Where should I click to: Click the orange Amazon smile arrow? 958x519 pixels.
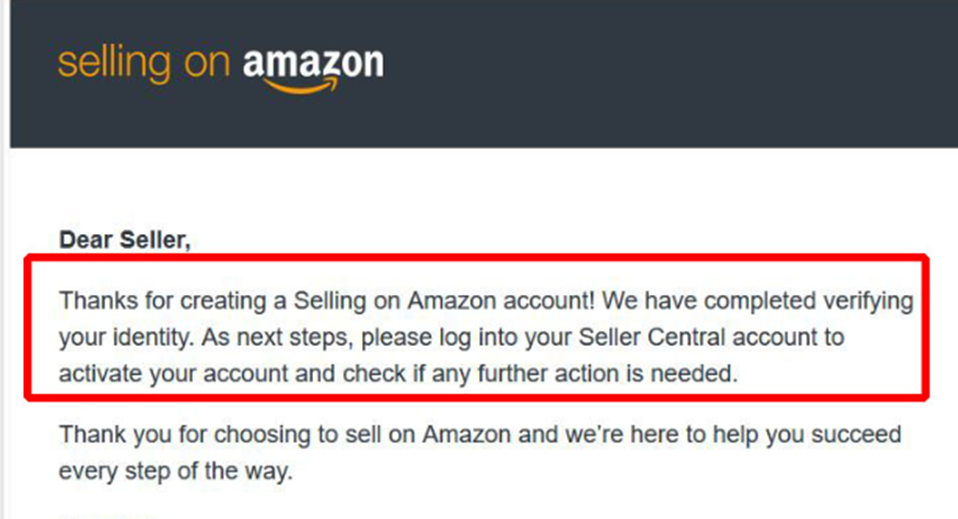(302, 86)
